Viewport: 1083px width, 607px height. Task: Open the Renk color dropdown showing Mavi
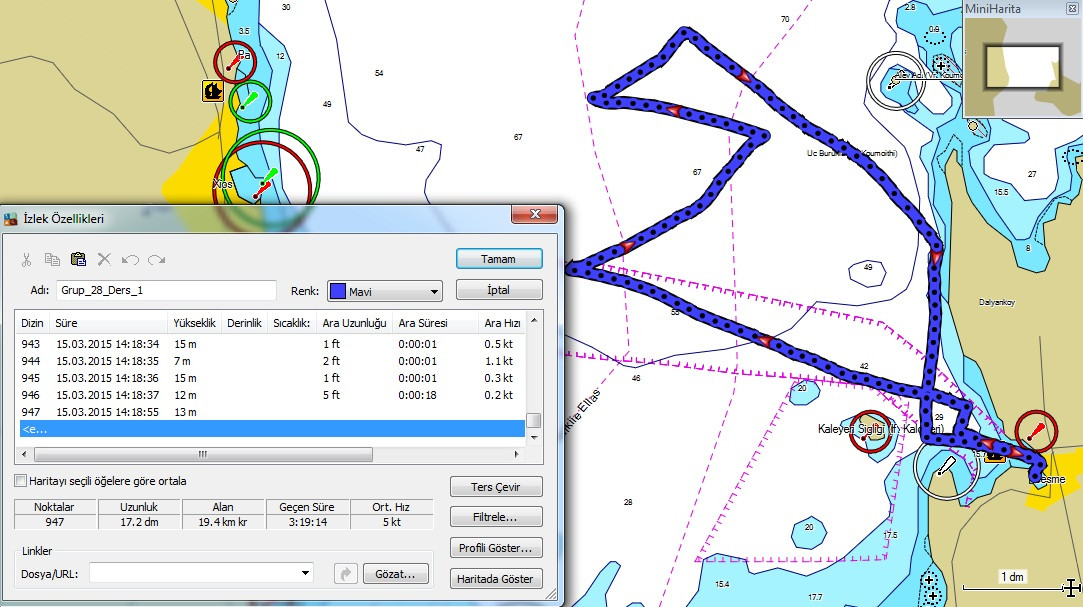point(385,291)
